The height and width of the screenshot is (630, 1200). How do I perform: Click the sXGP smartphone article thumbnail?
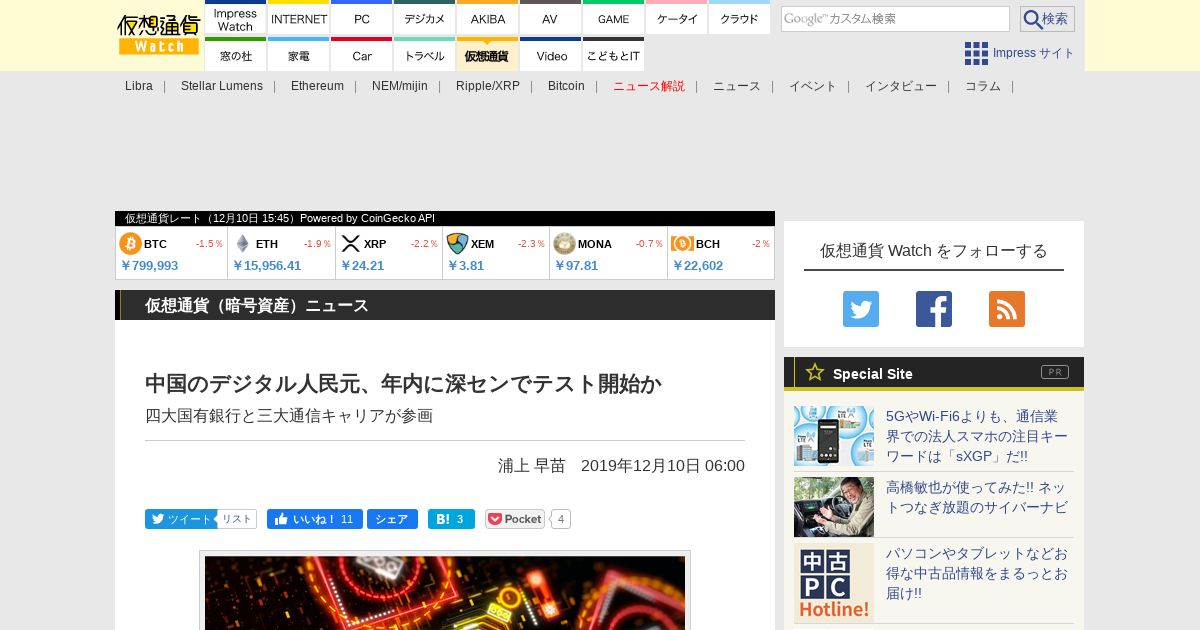pyautogui.click(x=834, y=436)
